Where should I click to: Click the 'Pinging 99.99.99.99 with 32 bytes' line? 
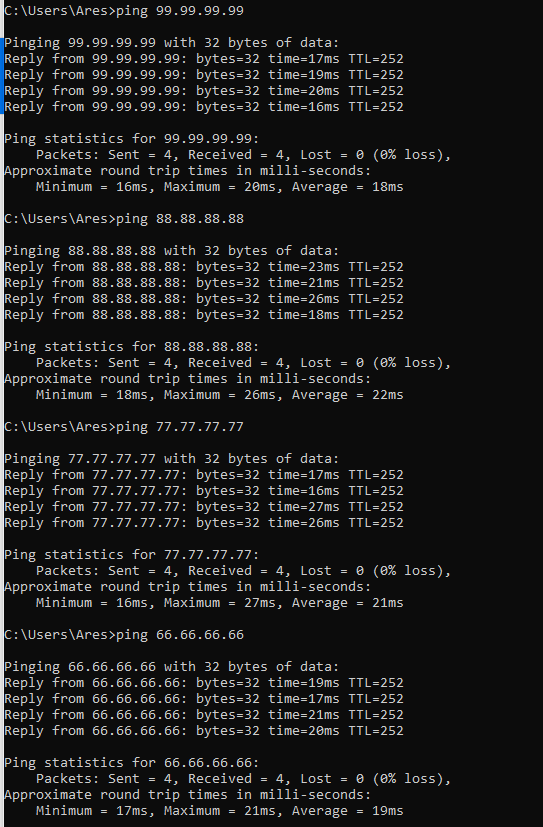click(x=172, y=43)
